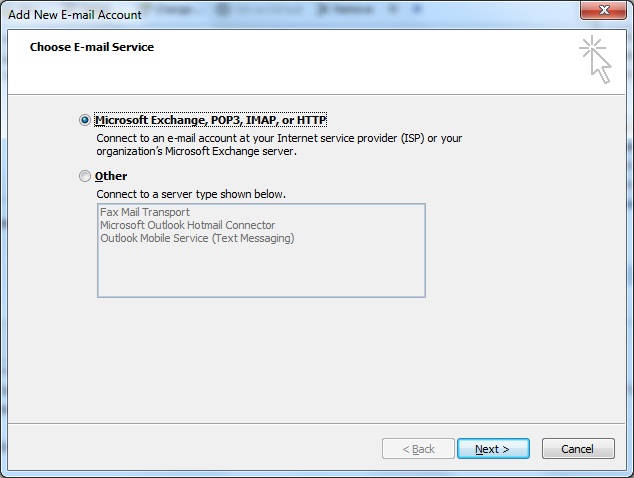Click the 'Connect to an e-mail account' description text
The image size is (634, 478).
pos(279,145)
